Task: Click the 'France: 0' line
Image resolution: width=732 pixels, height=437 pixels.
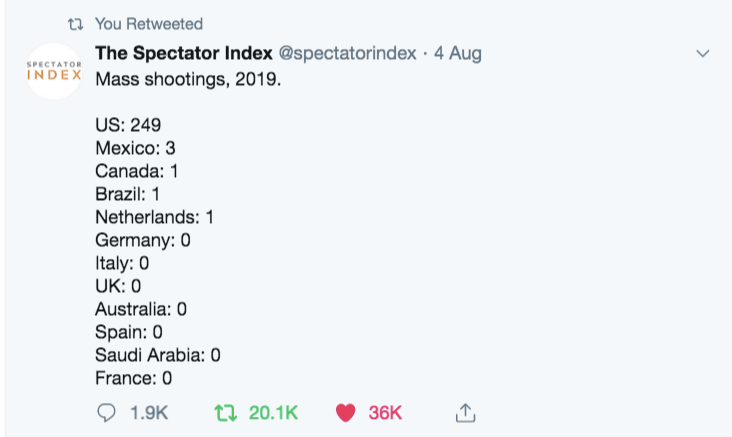Action: tap(133, 378)
